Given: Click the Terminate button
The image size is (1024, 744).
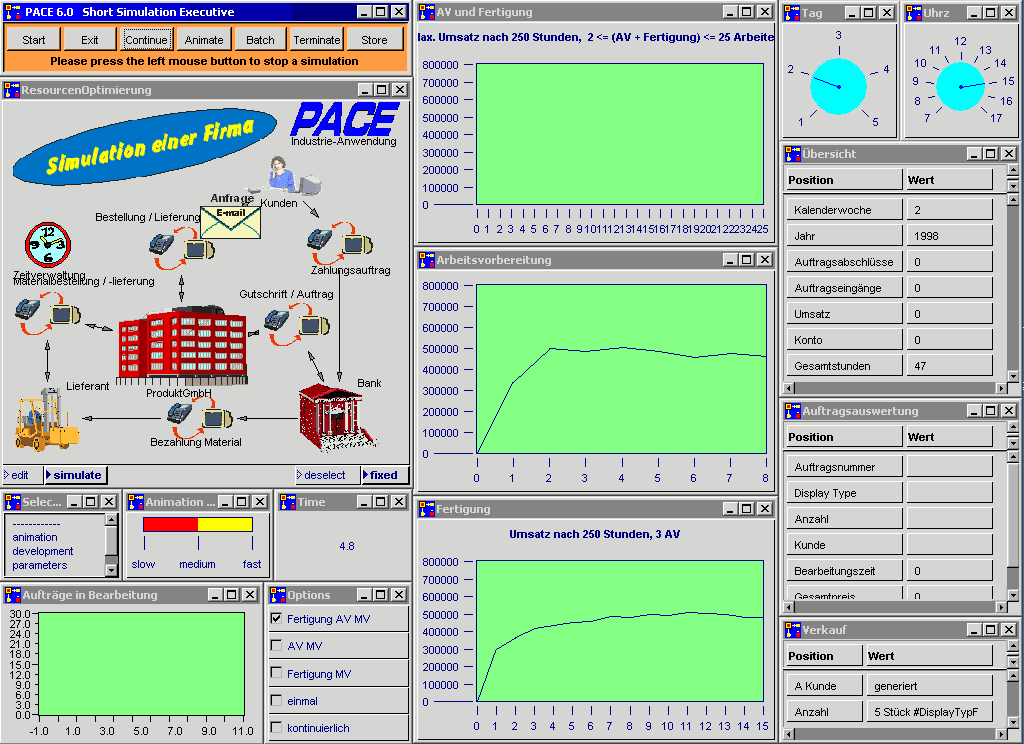Looking at the screenshot, I should (x=317, y=40).
